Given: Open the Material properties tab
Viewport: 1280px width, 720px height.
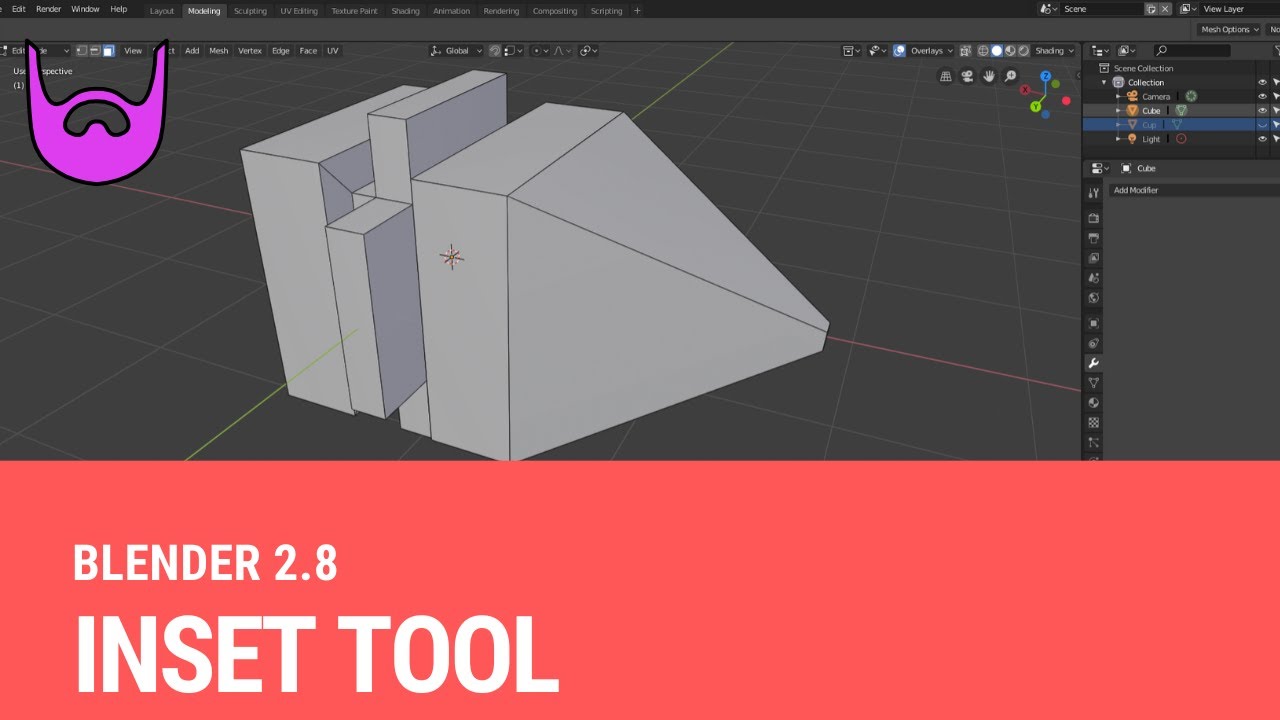Looking at the screenshot, I should (1094, 403).
